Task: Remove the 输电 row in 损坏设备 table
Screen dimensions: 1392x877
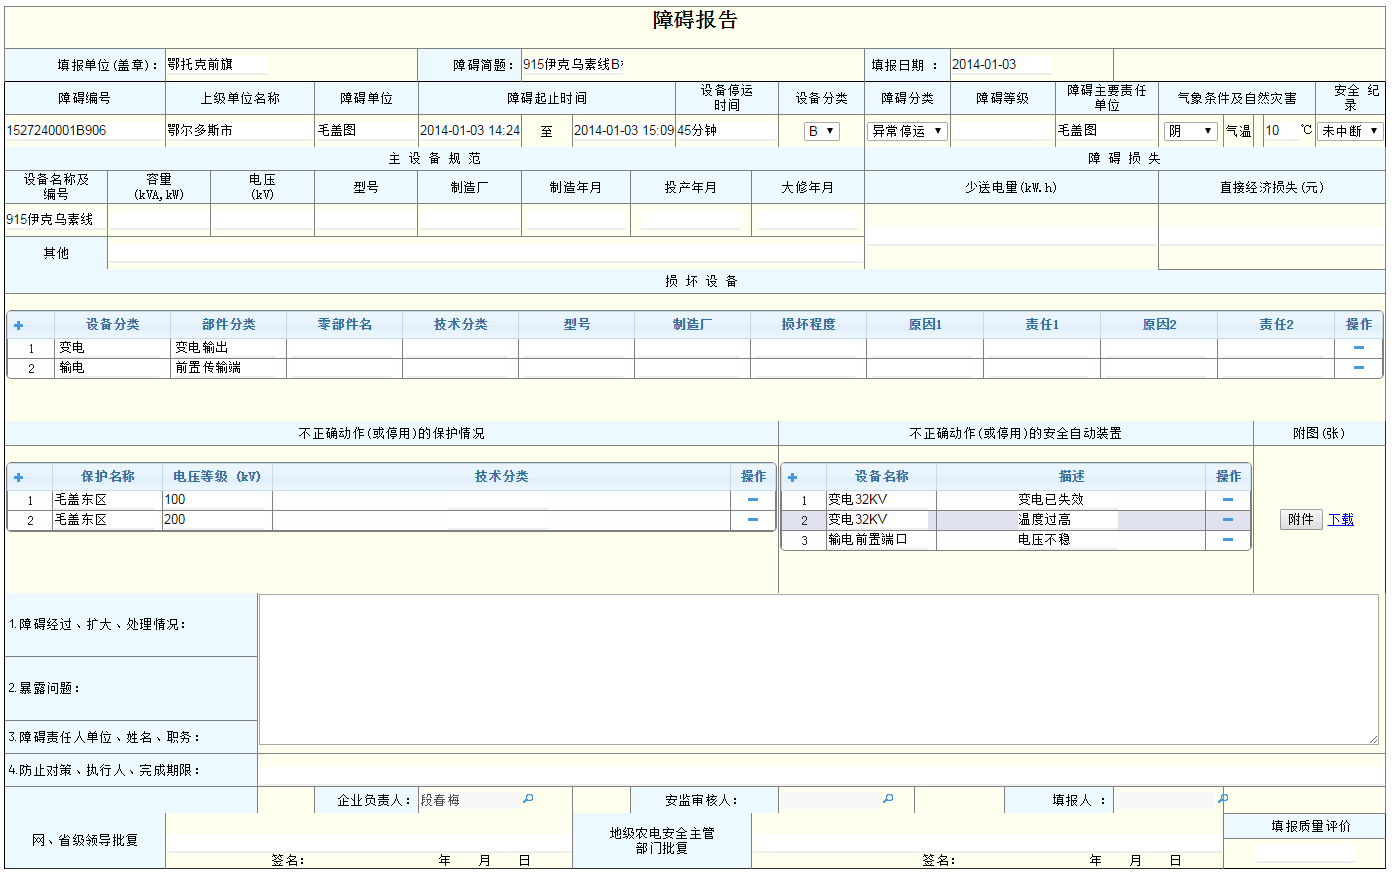Action: (x=1358, y=368)
